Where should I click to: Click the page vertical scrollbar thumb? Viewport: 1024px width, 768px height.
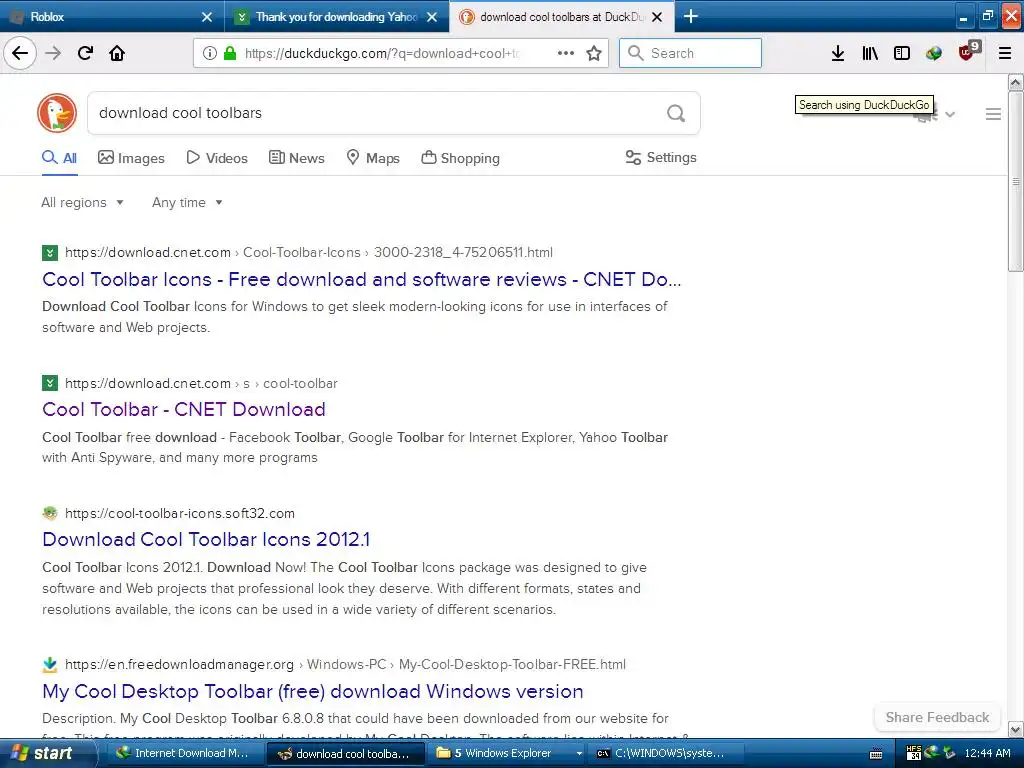(1015, 182)
